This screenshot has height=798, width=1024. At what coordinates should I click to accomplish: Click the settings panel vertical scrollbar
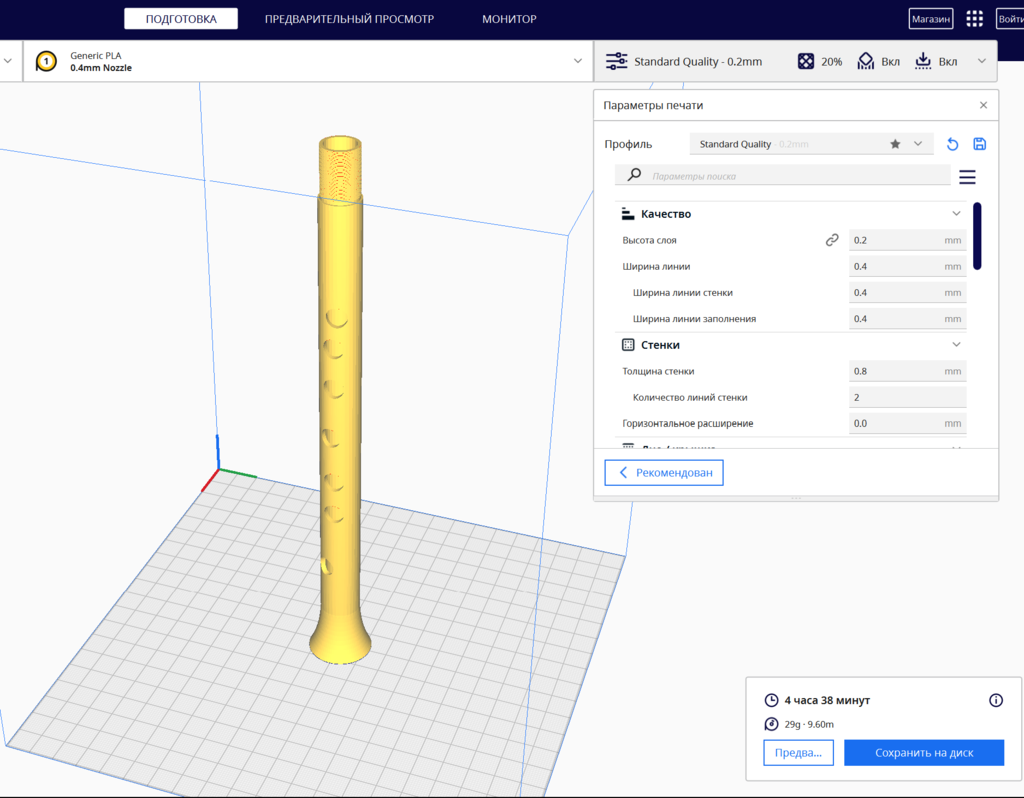point(977,236)
